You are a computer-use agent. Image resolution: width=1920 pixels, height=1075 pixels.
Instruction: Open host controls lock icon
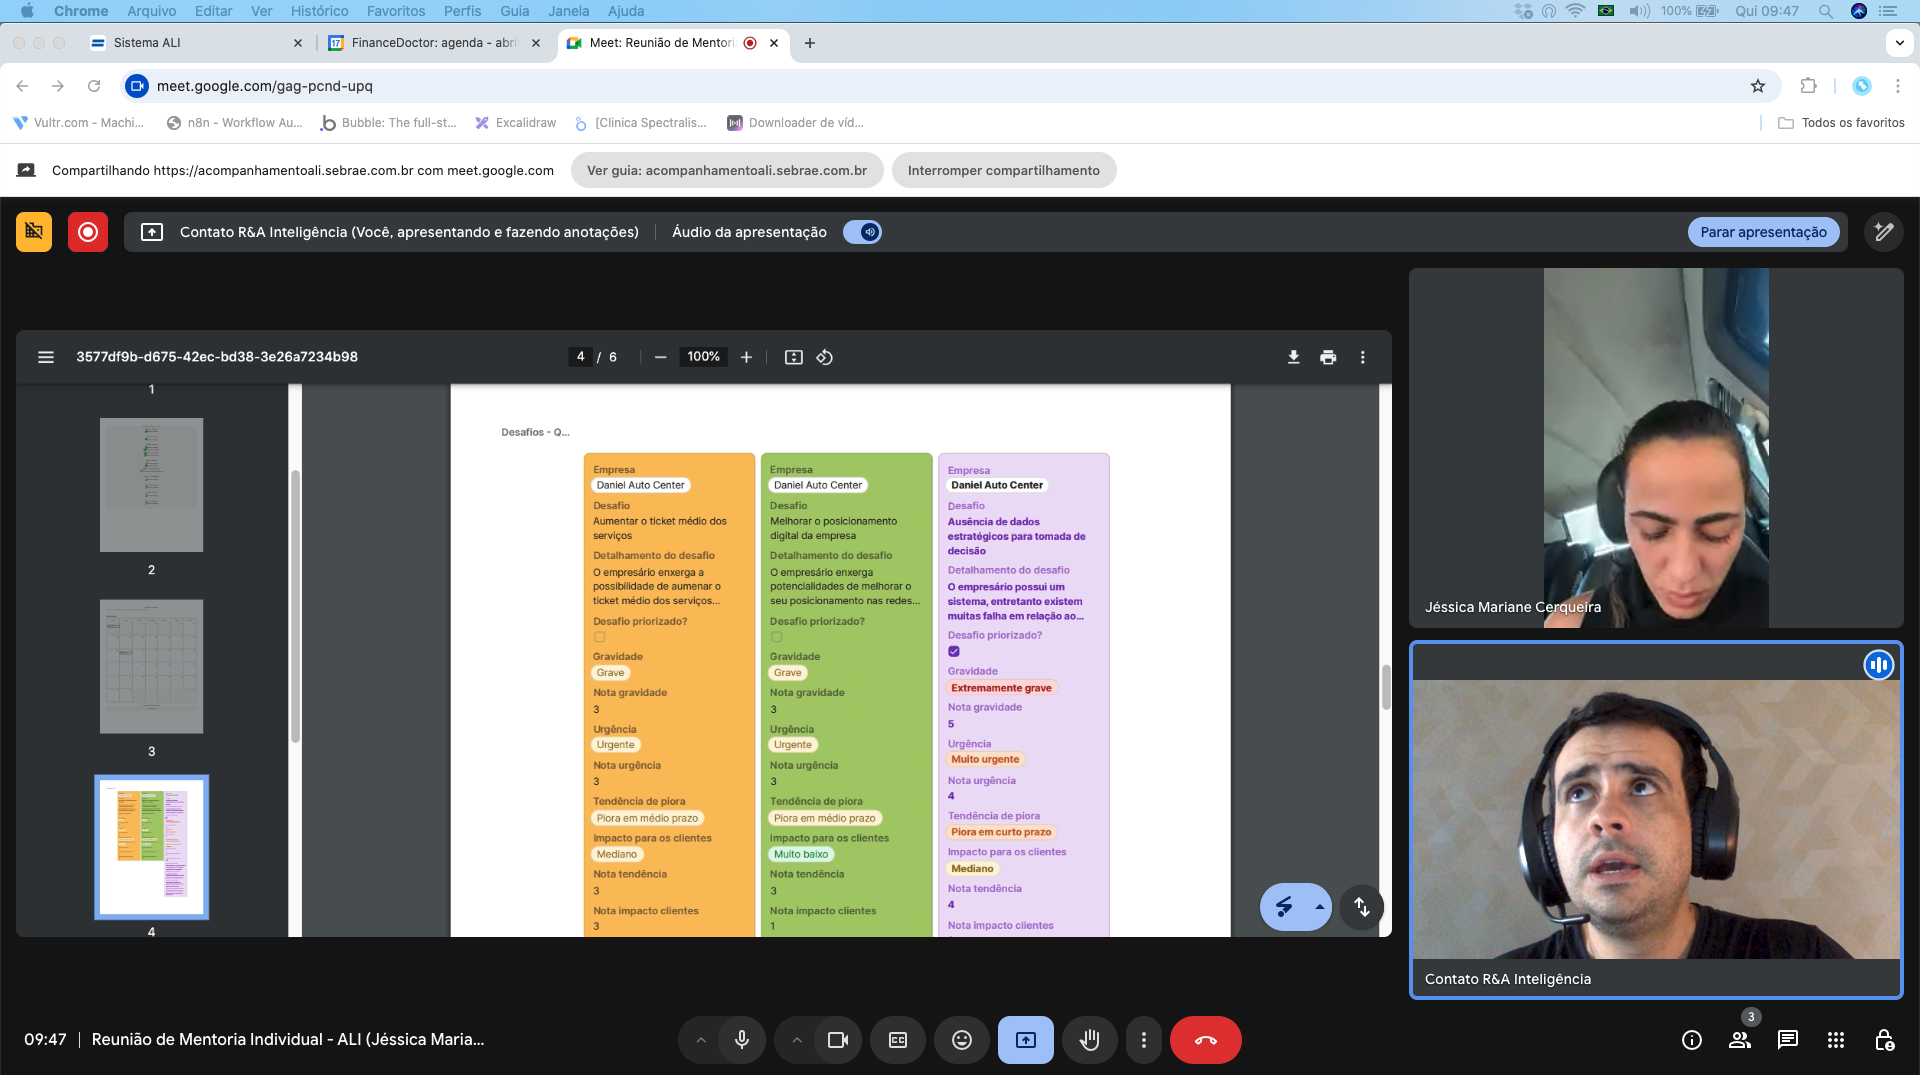tap(1884, 1040)
